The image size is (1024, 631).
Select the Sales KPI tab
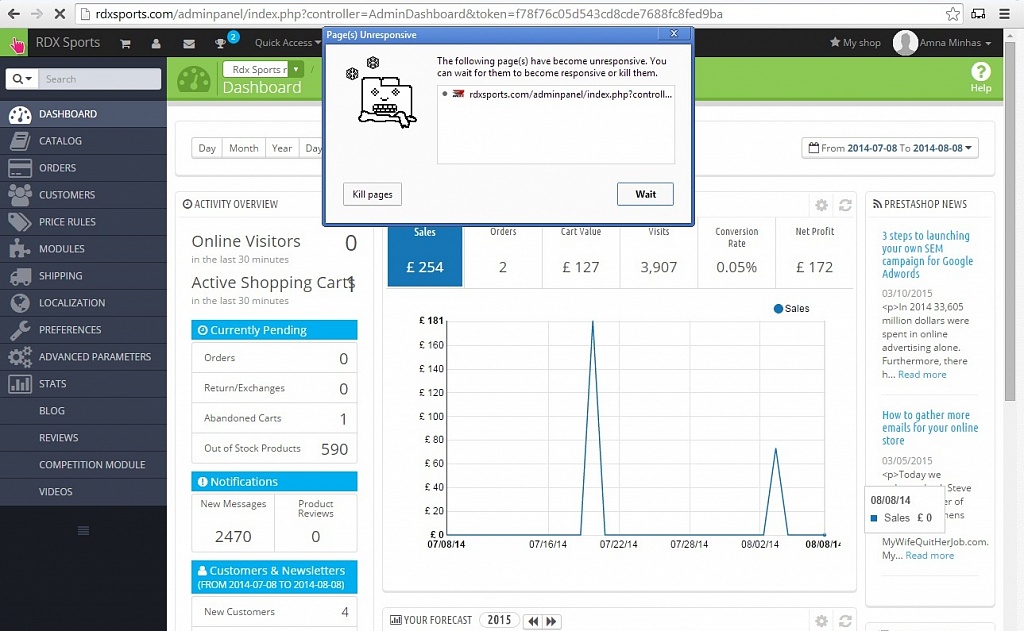pos(424,255)
